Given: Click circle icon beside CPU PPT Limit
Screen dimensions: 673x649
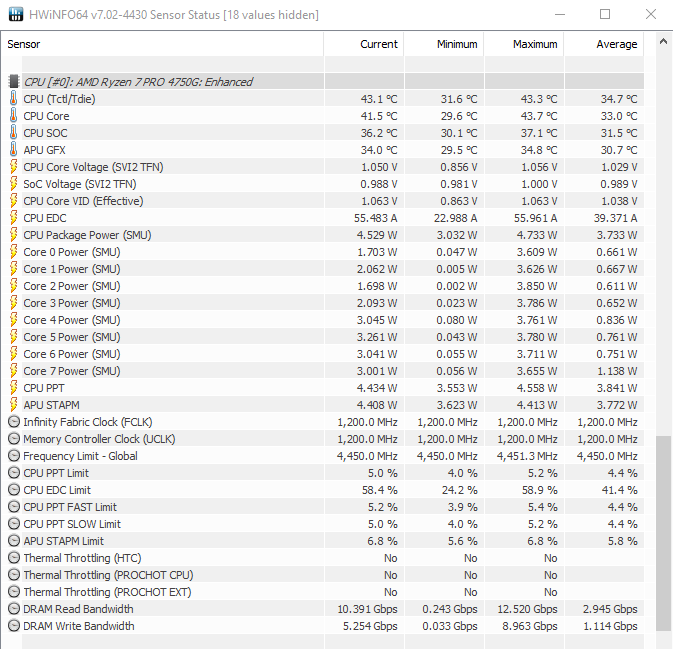Looking at the screenshot, I should (14, 473).
